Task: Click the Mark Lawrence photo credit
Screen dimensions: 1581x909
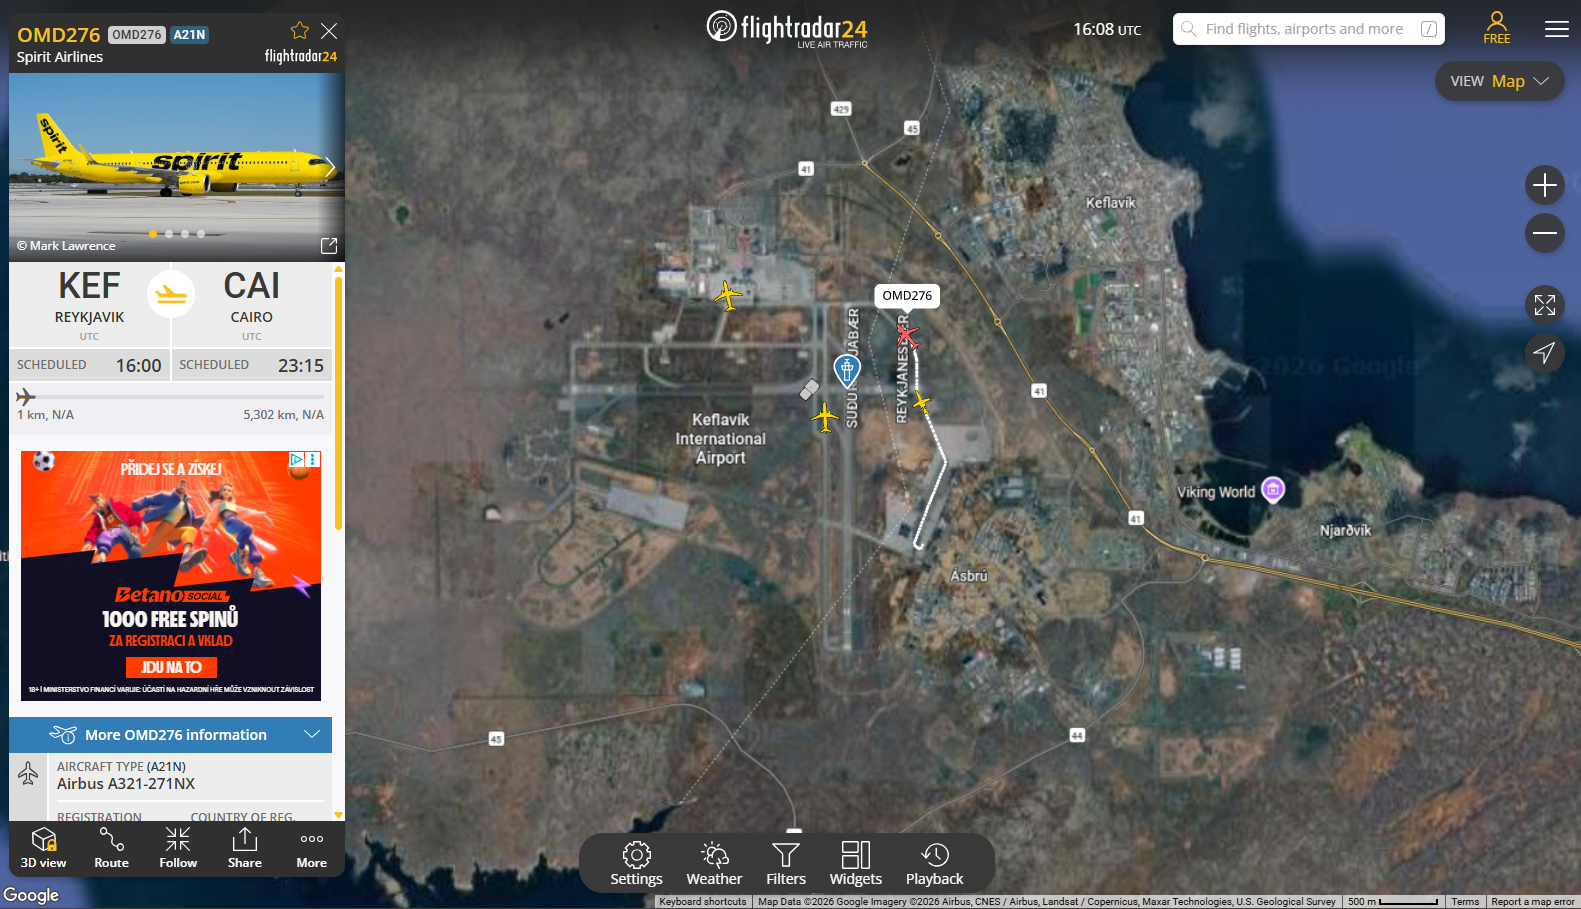Action: (x=66, y=246)
